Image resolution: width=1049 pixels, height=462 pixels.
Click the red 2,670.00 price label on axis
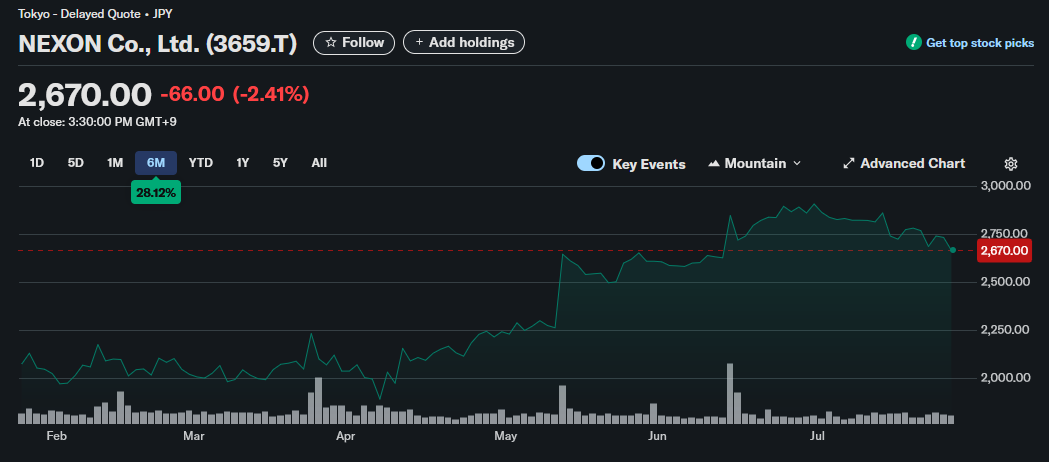click(1004, 251)
